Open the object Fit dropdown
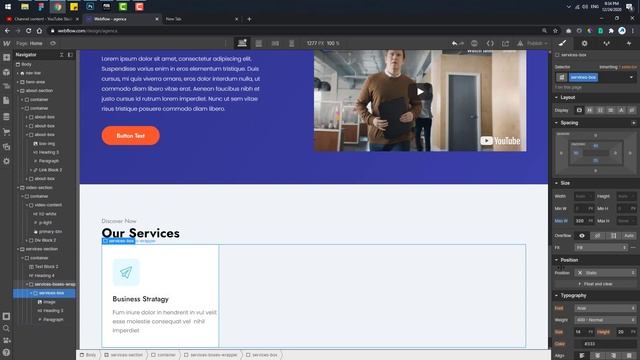This screenshot has width=640, height=360. click(601, 248)
